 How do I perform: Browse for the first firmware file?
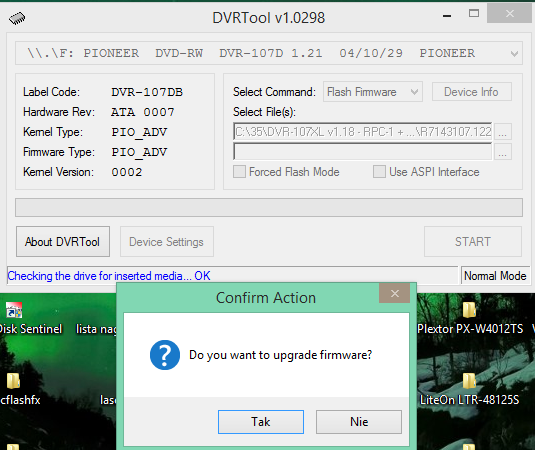pos(502,132)
